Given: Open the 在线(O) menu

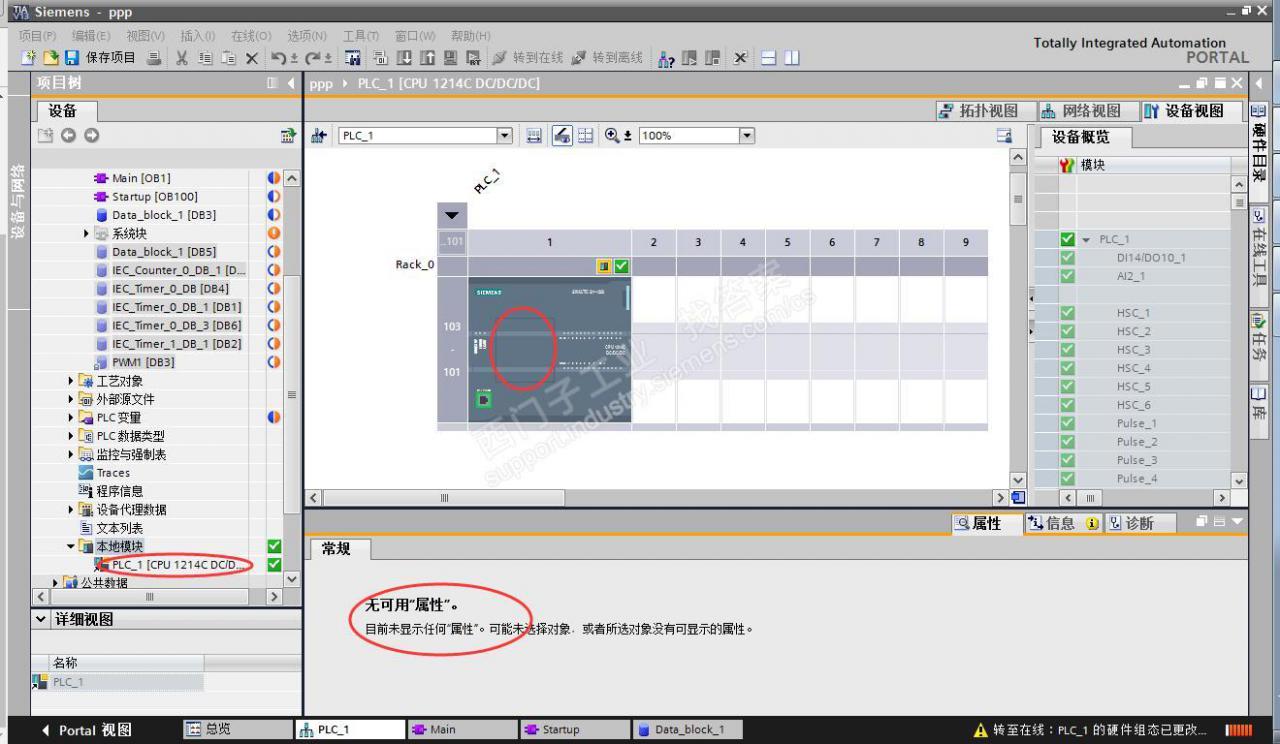Looking at the screenshot, I should point(251,36).
